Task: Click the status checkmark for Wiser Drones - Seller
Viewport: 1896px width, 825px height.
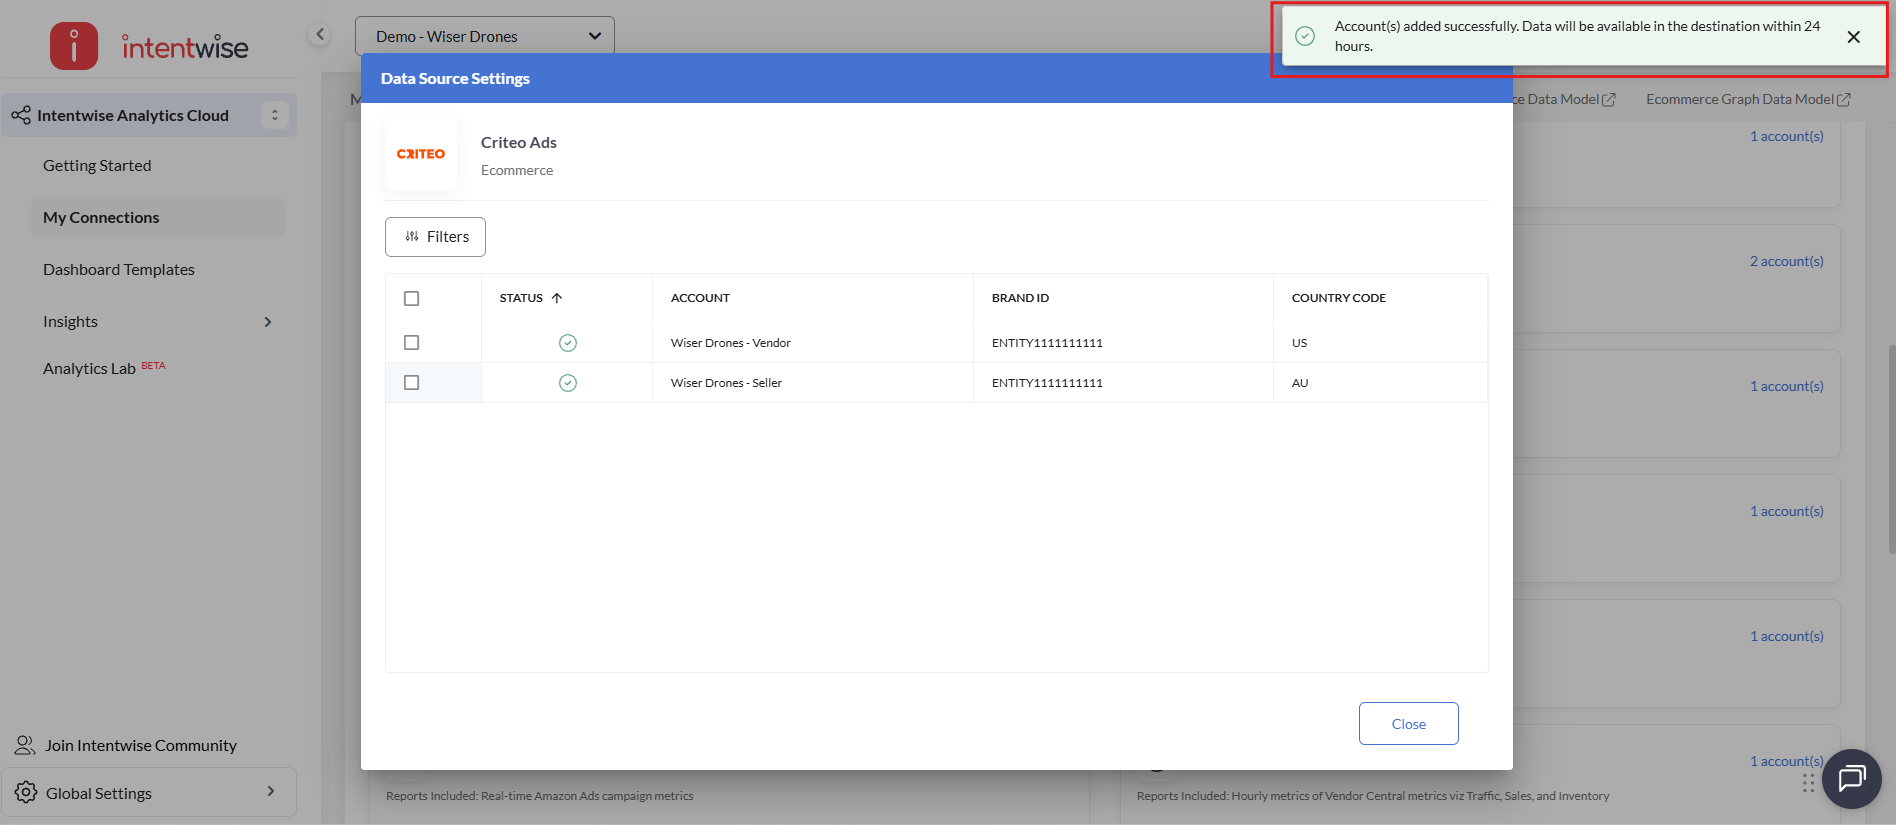Action: click(x=567, y=383)
